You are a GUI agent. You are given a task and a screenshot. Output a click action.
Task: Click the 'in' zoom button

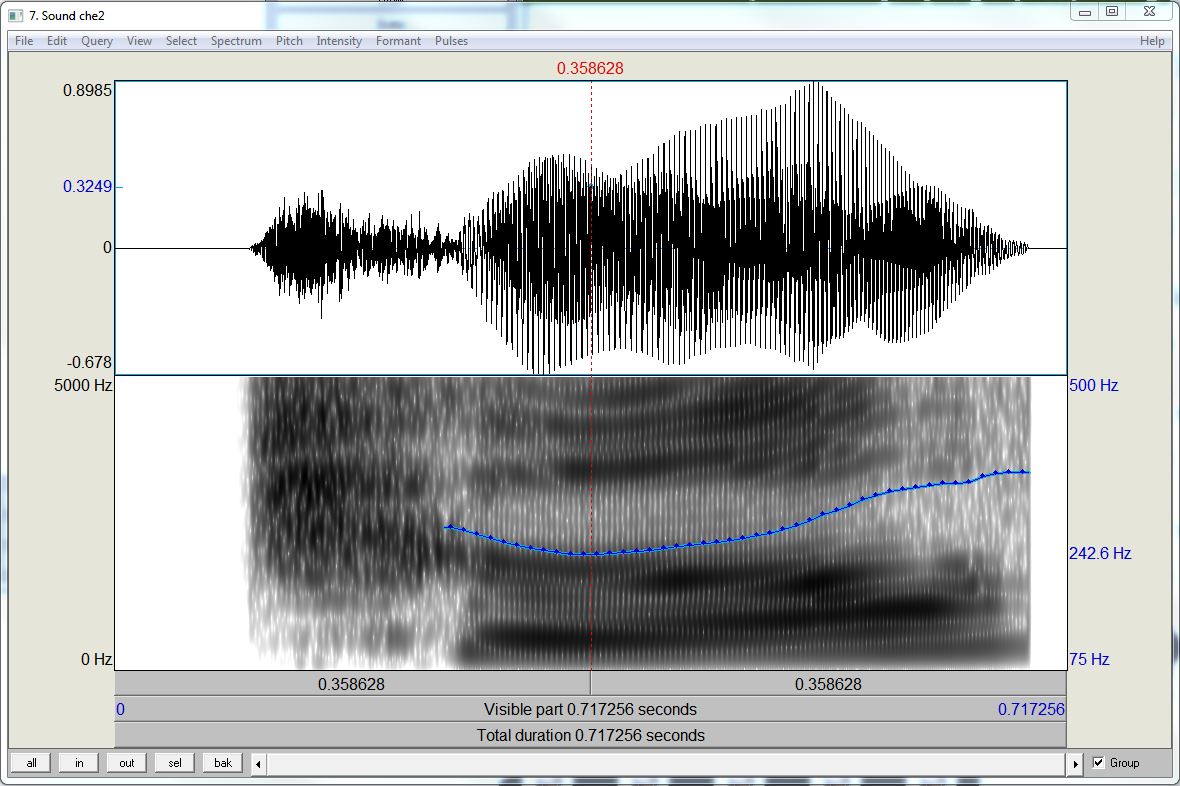(79, 763)
